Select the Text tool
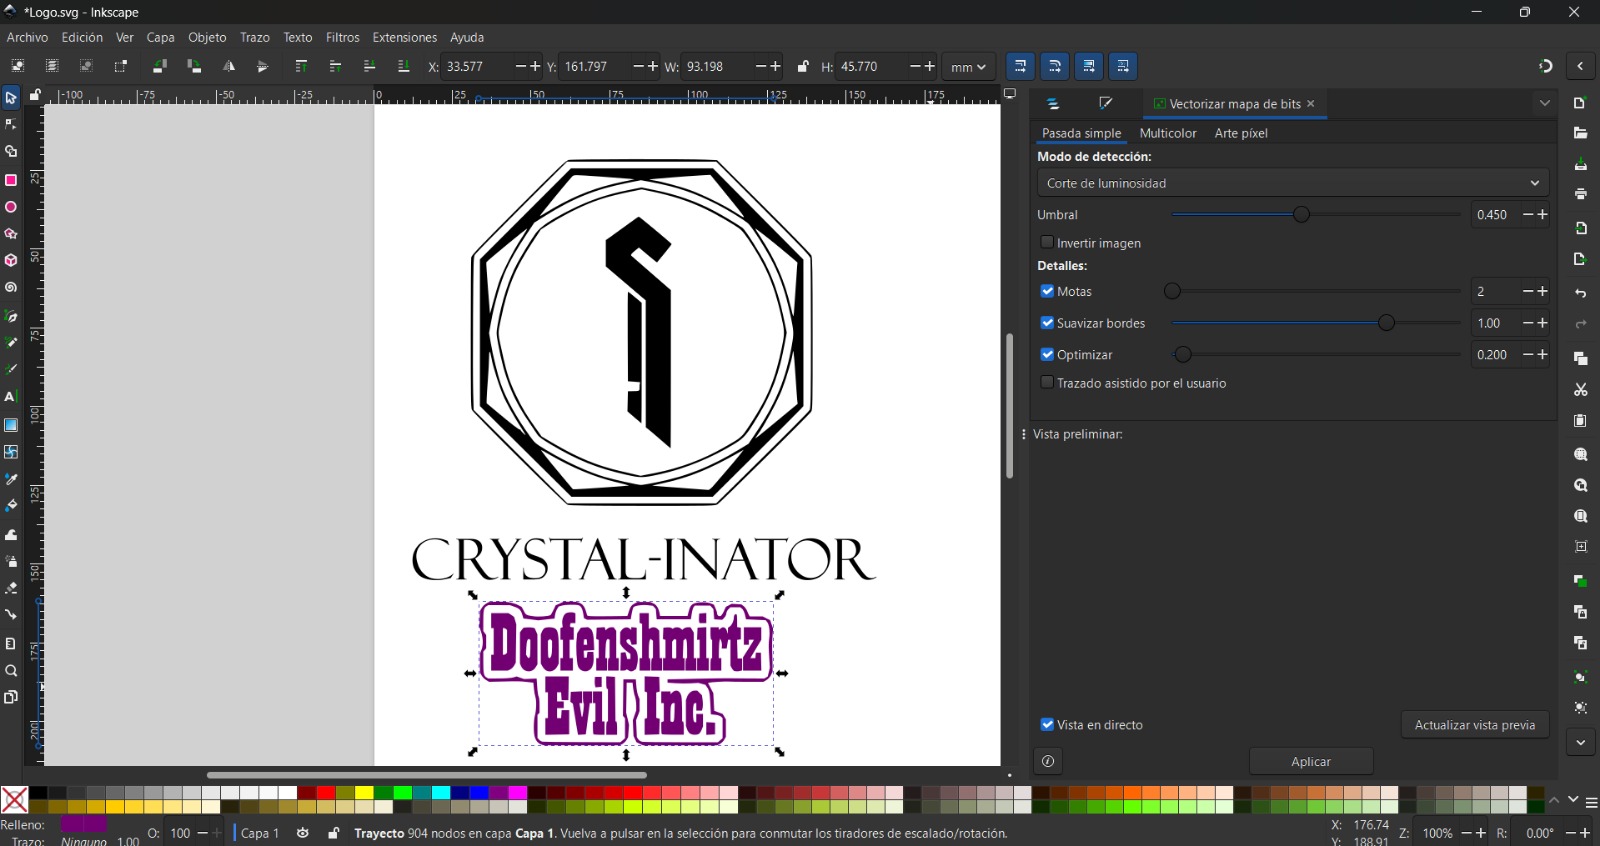 11,397
